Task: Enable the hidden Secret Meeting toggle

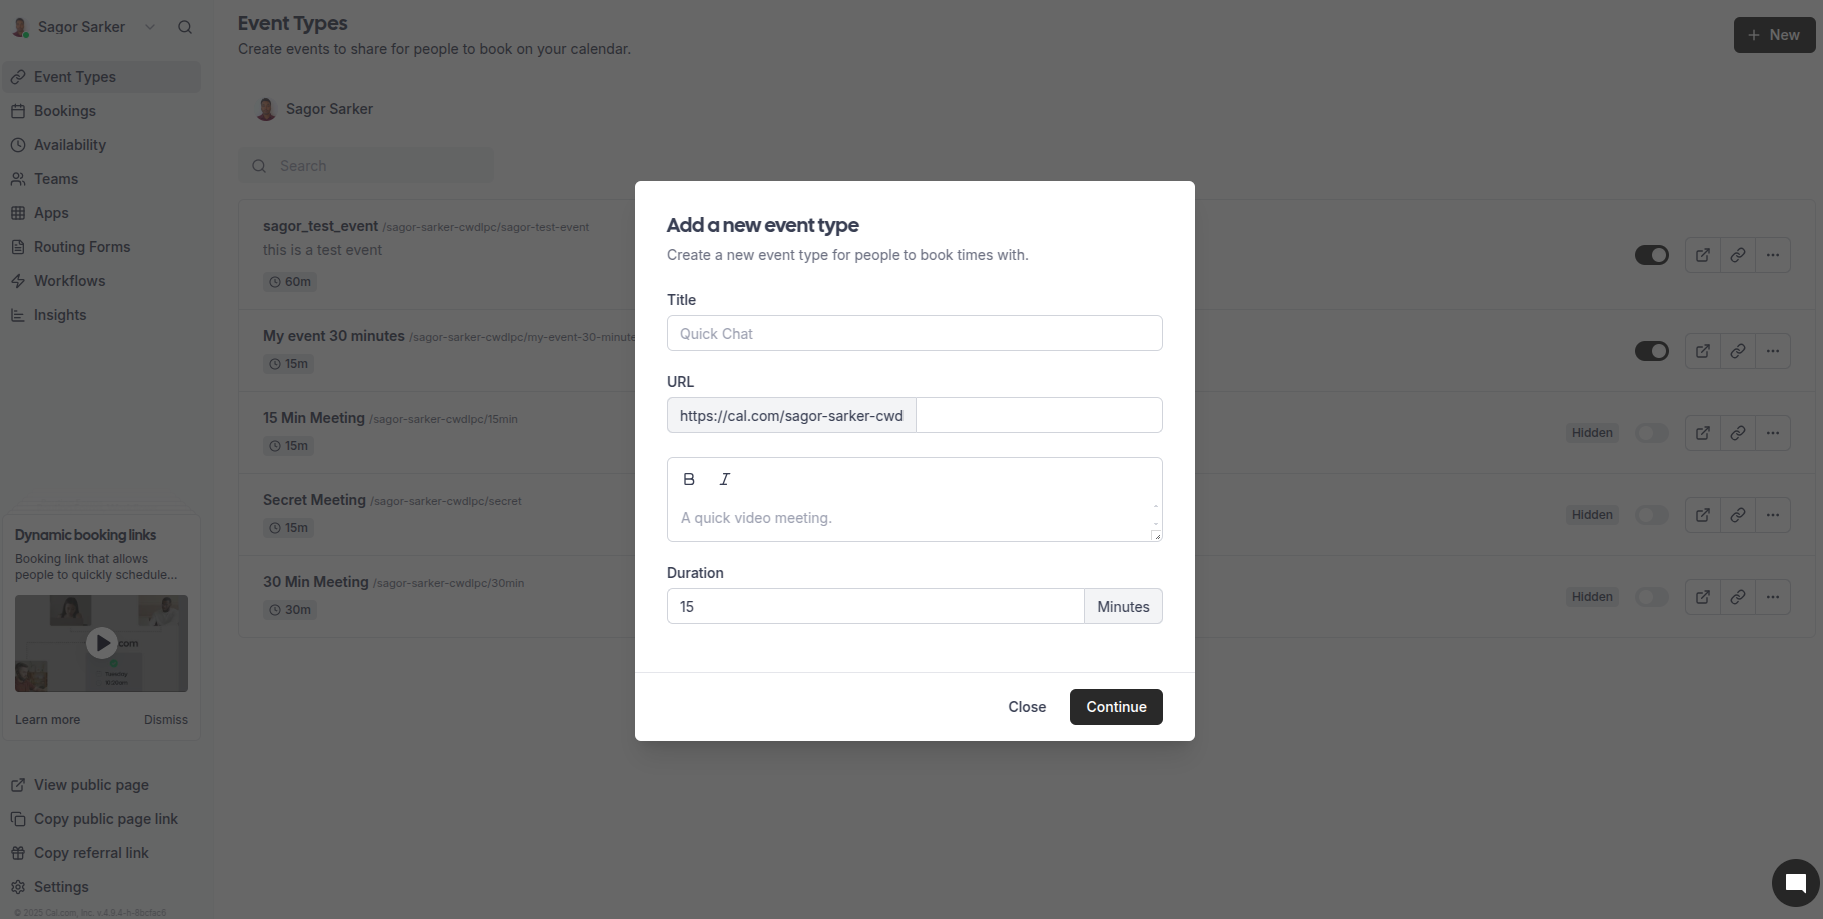Action: pyautogui.click(x=1651, y=515)
